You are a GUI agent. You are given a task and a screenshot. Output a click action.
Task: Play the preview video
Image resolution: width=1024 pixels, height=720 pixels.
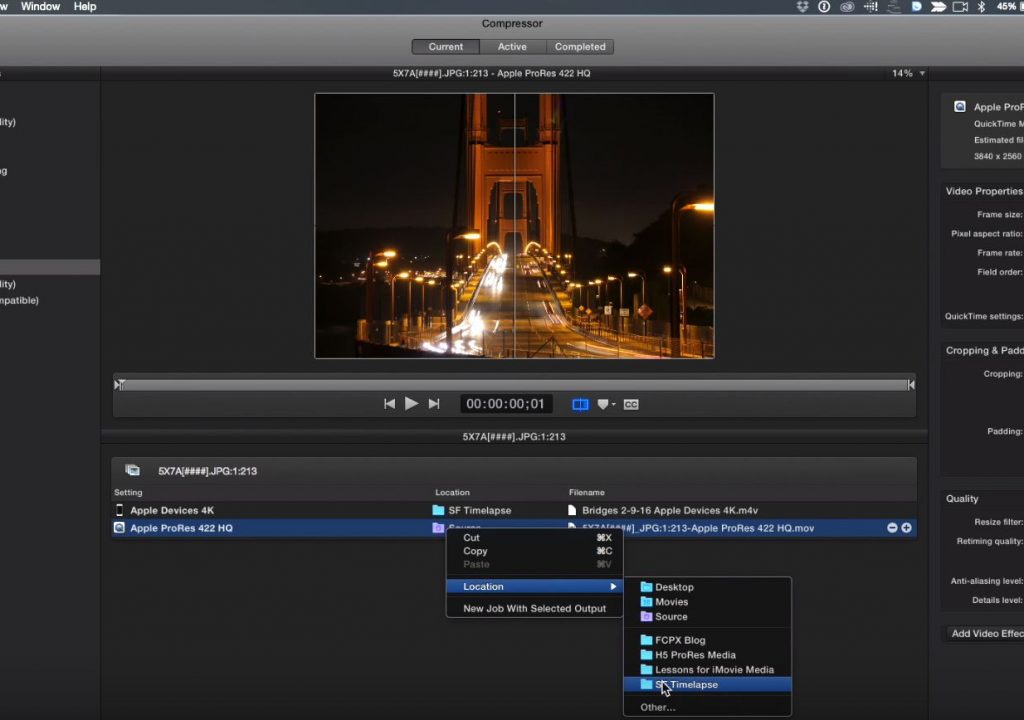[x=411, y=404]
